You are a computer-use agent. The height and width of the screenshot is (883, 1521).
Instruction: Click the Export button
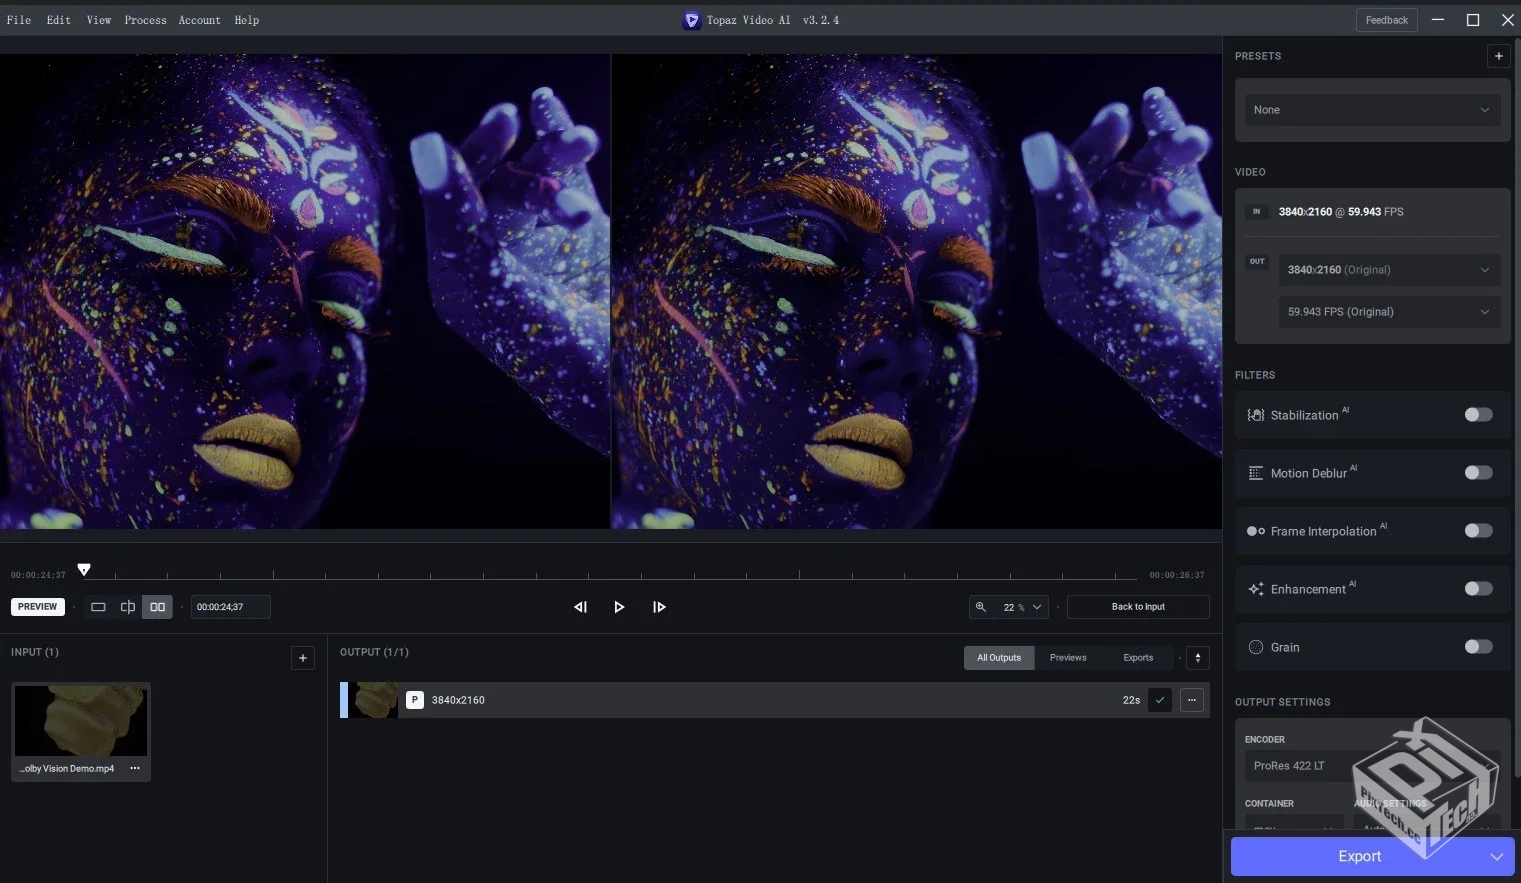pyautogui.click(x=1359, y=857)
